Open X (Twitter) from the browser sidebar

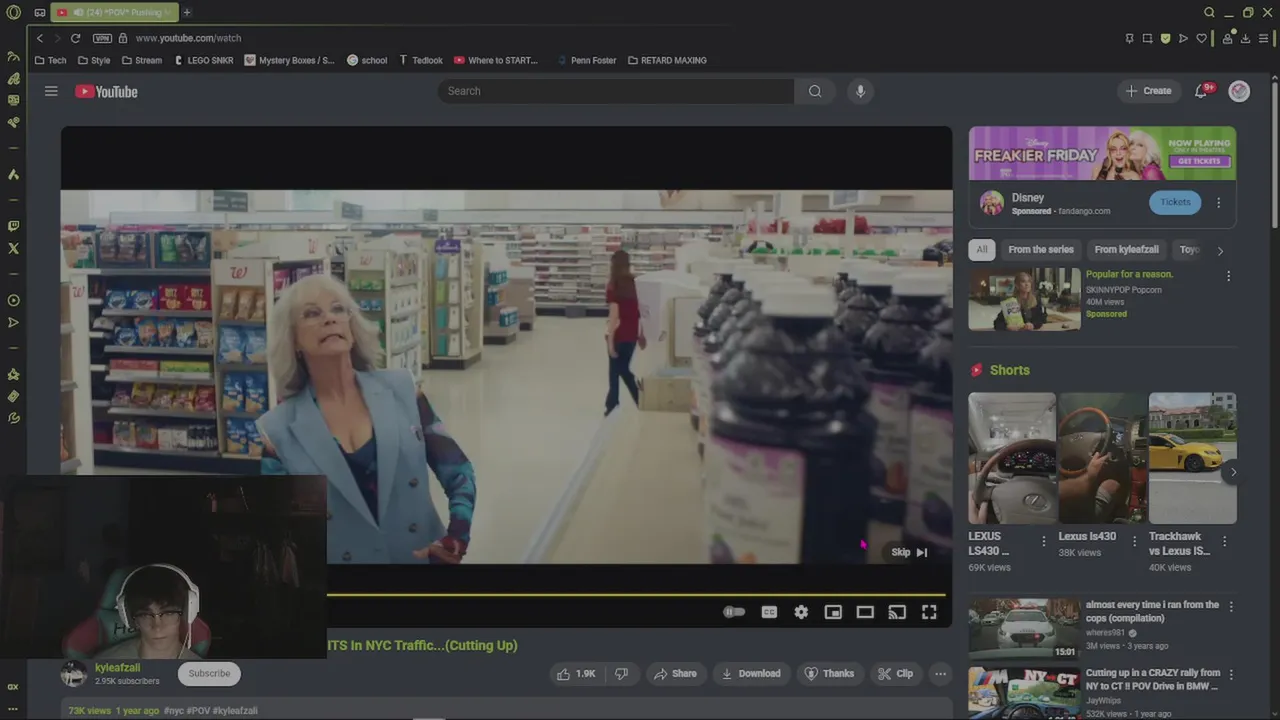pos(13,248)
